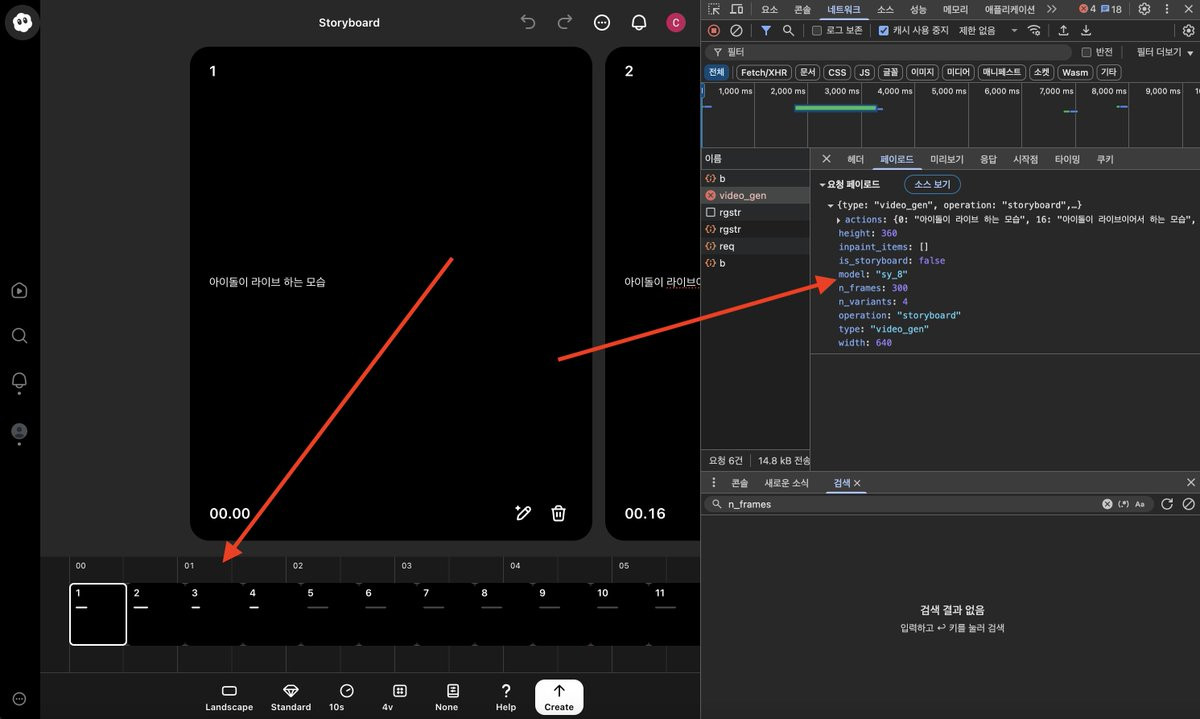Check the invert filter checkbox (반전)
The width and height of the screenshot is (1200, 719).
point(1087,52)
